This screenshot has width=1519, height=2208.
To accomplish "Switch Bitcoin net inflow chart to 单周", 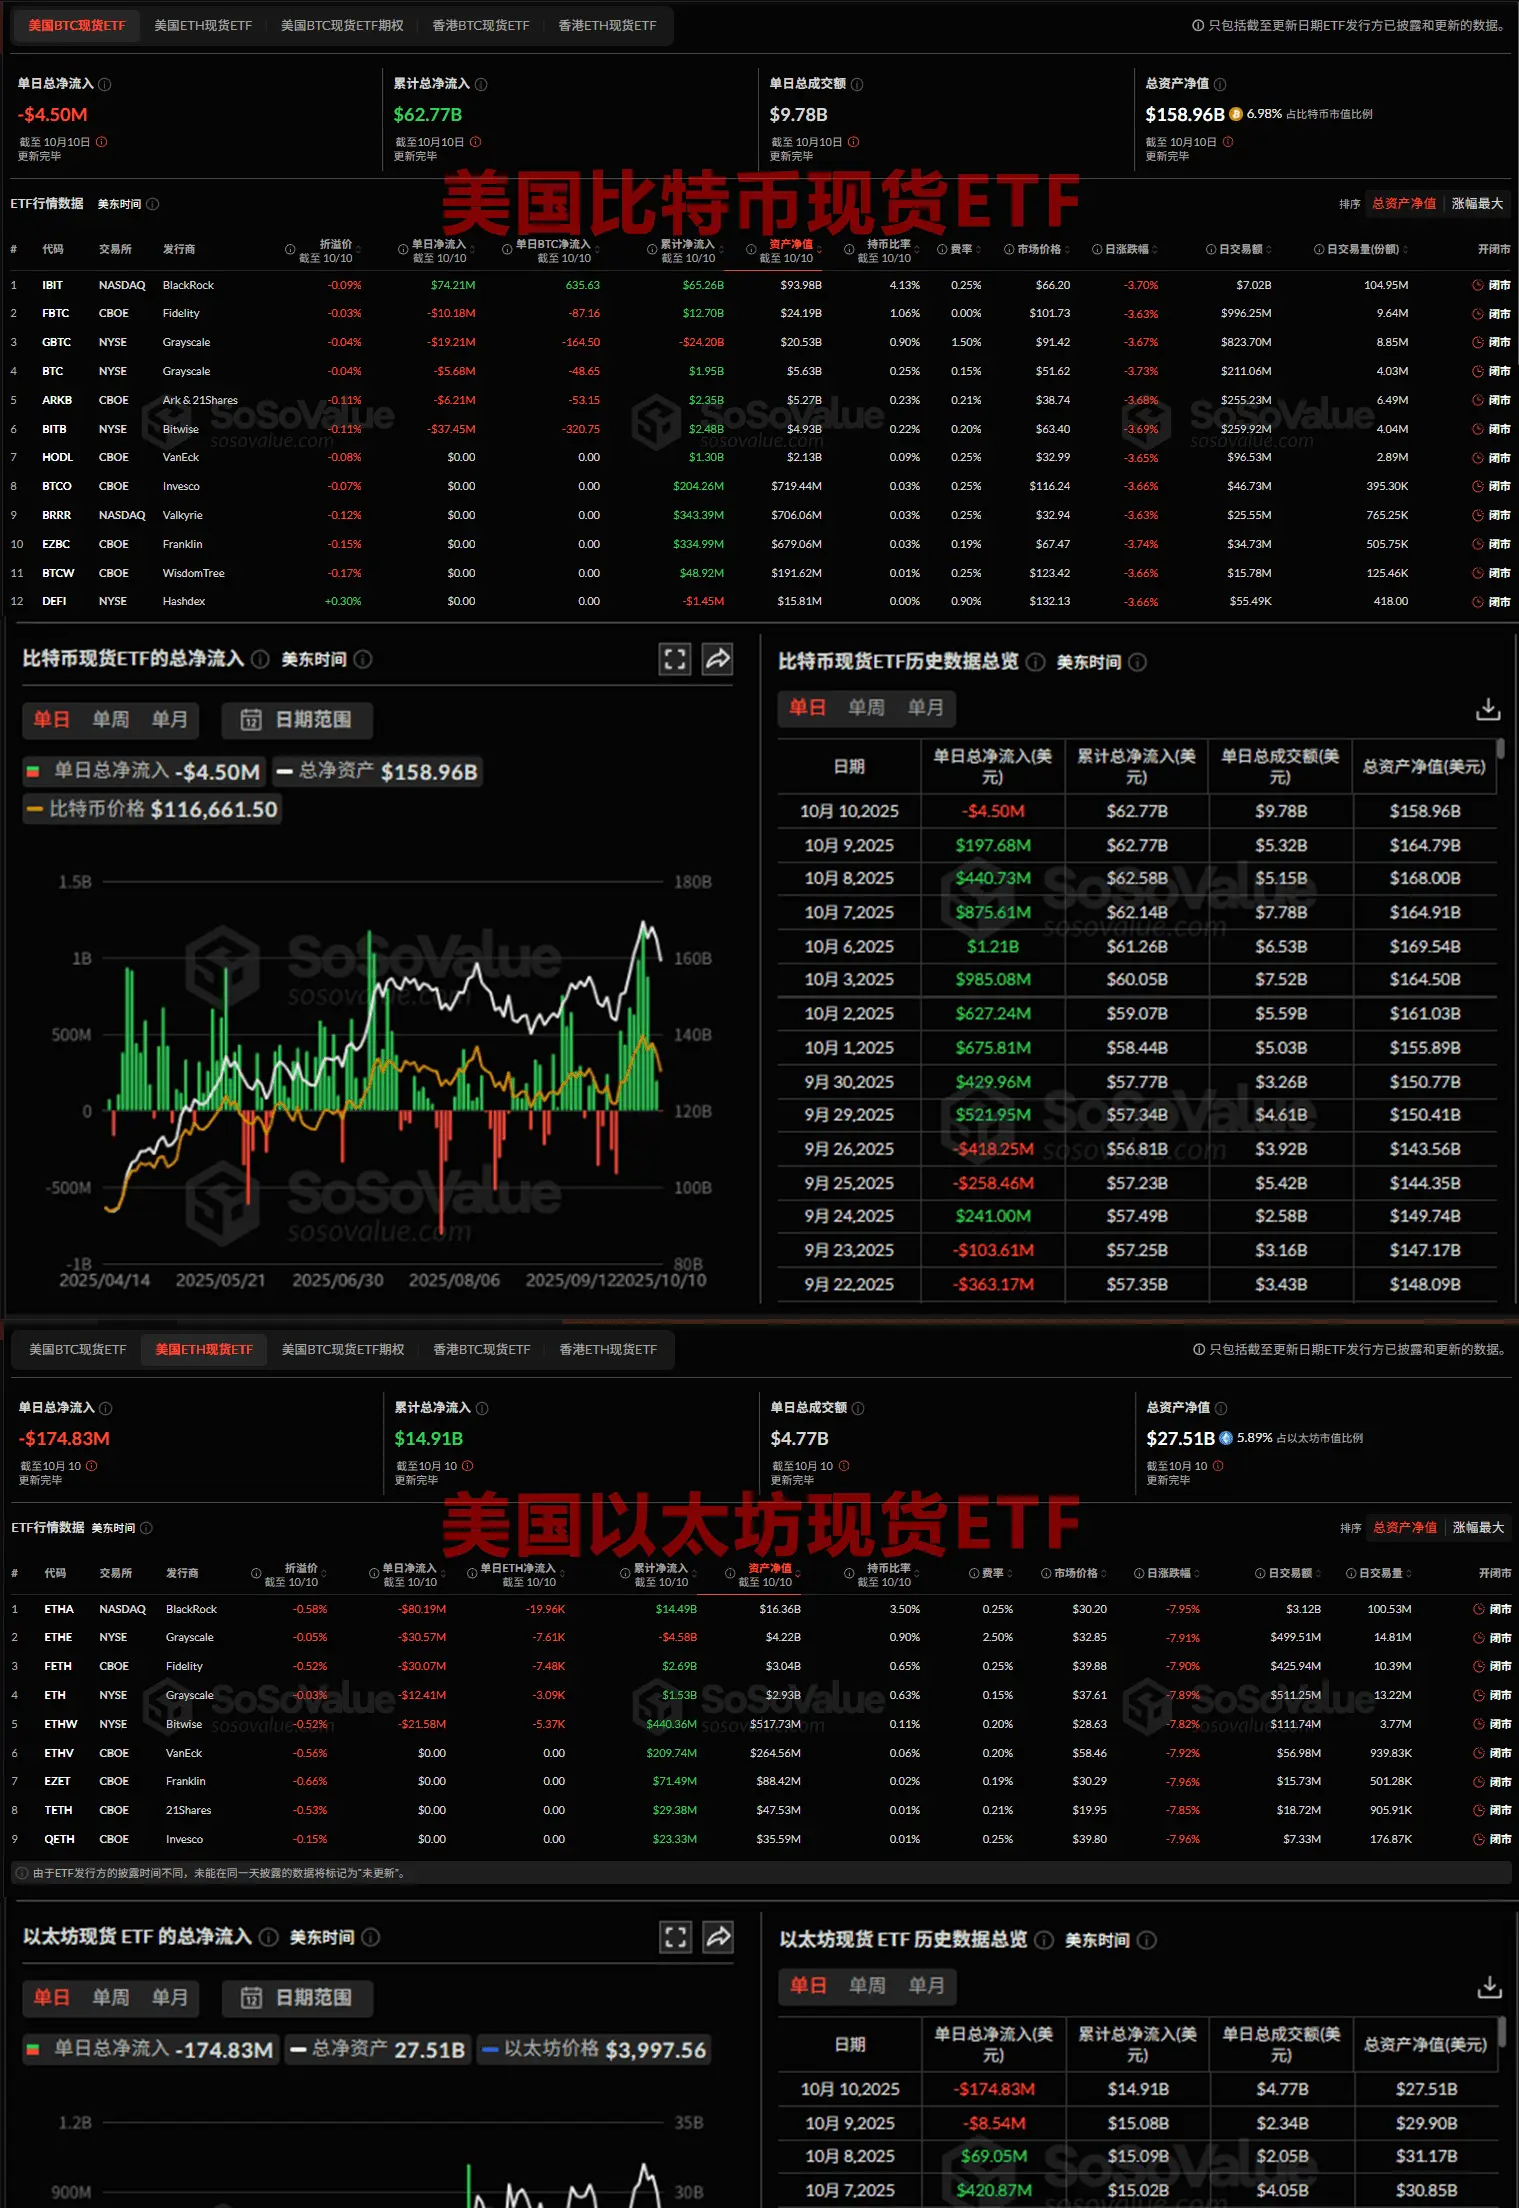I will coord(111,720).
